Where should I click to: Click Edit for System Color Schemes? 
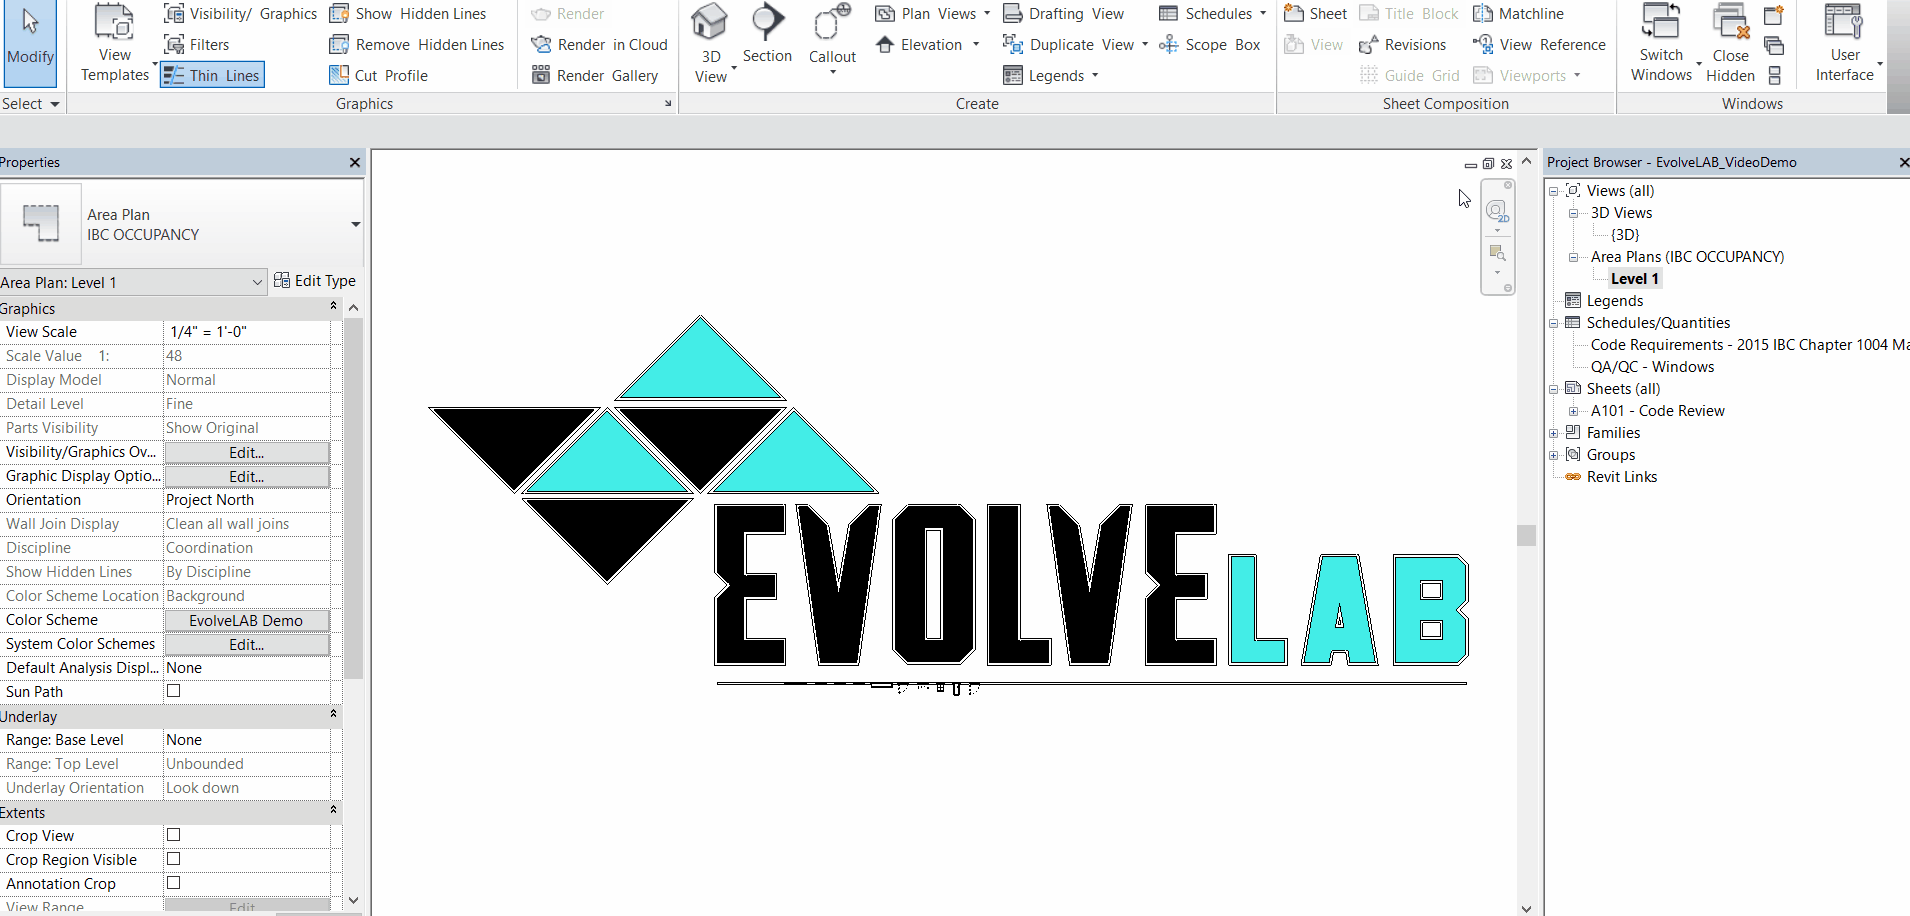tap(247, 645)
